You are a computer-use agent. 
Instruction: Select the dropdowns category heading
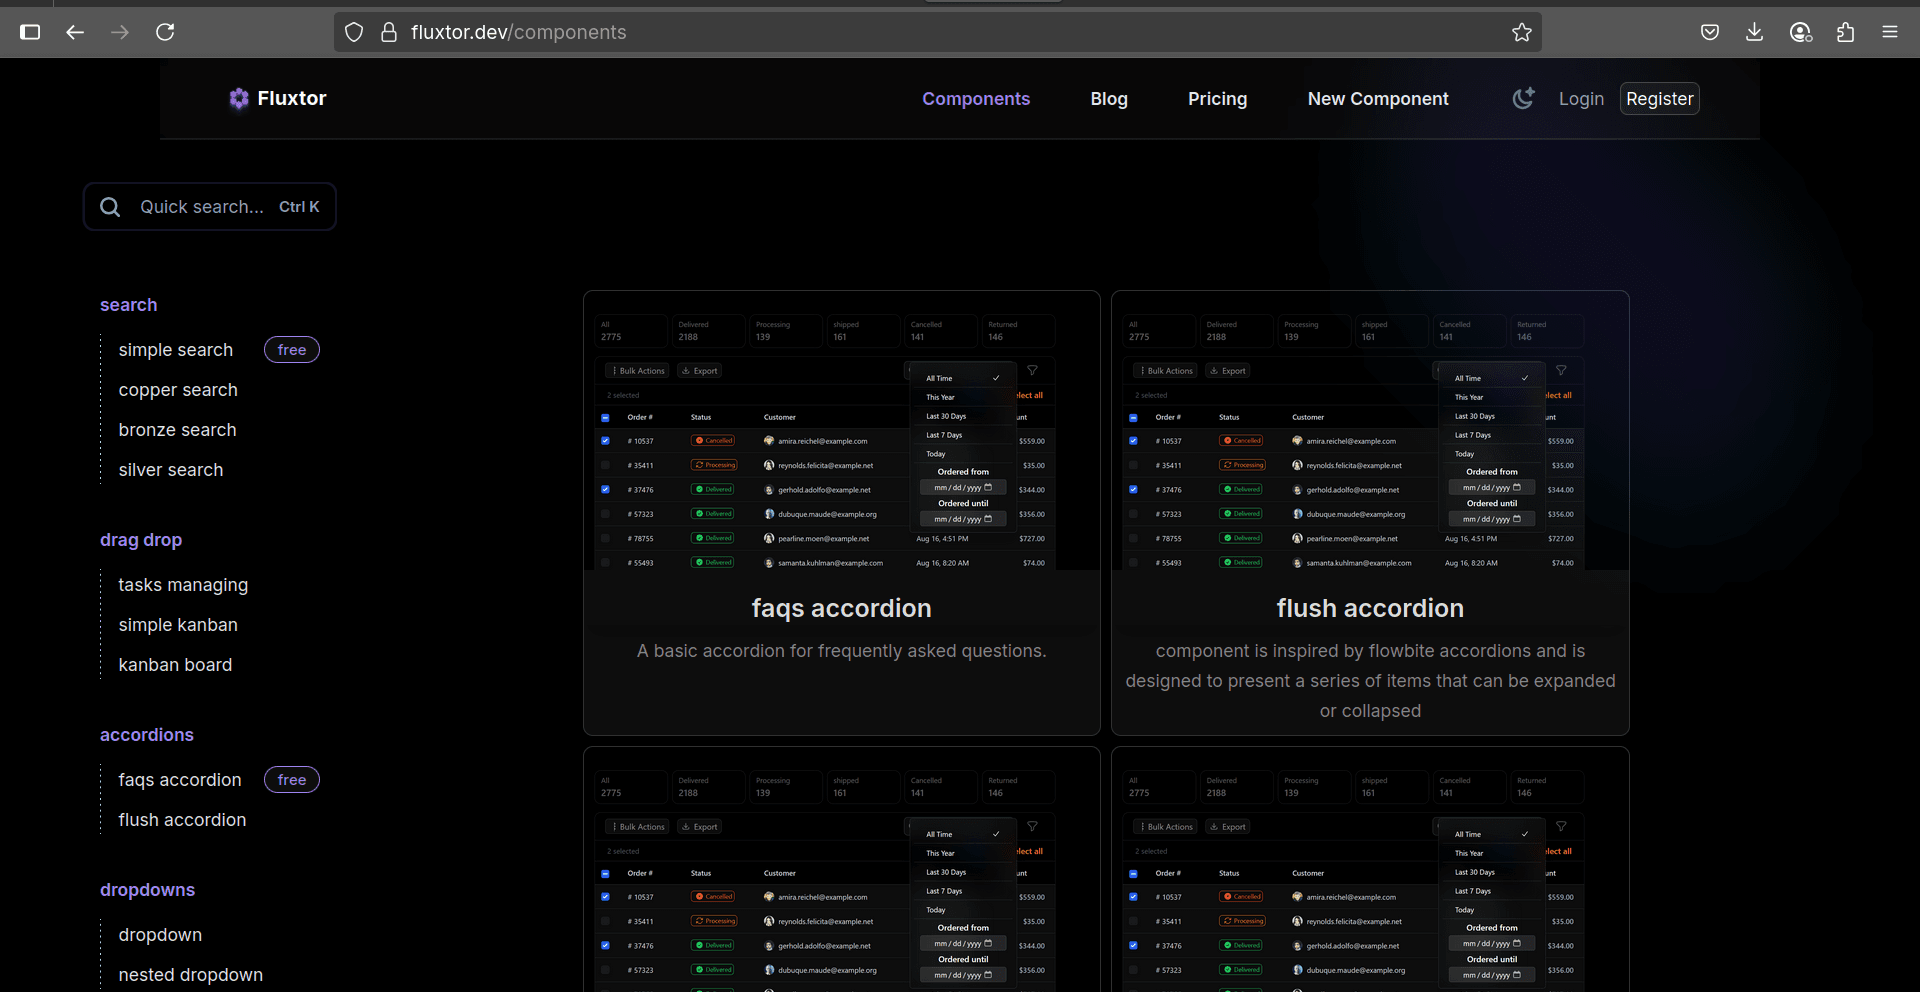(x=147, y=890)
